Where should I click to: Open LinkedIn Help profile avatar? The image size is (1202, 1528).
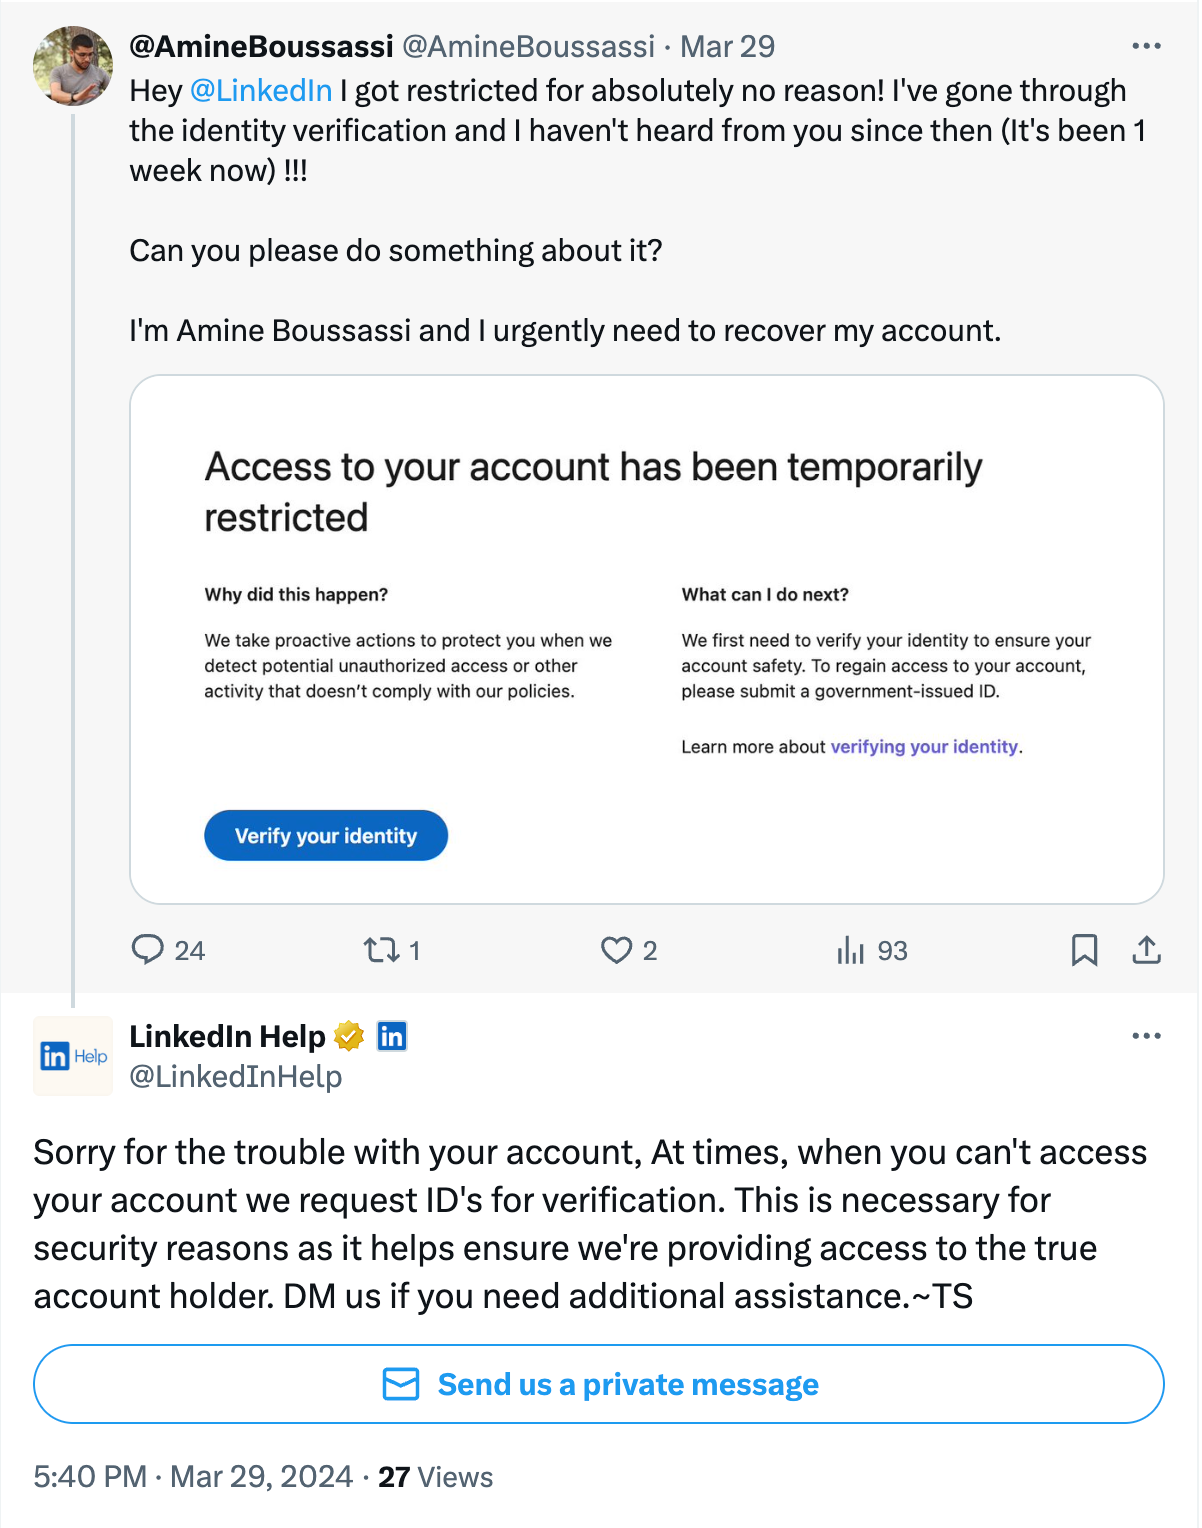[72, 1056]
